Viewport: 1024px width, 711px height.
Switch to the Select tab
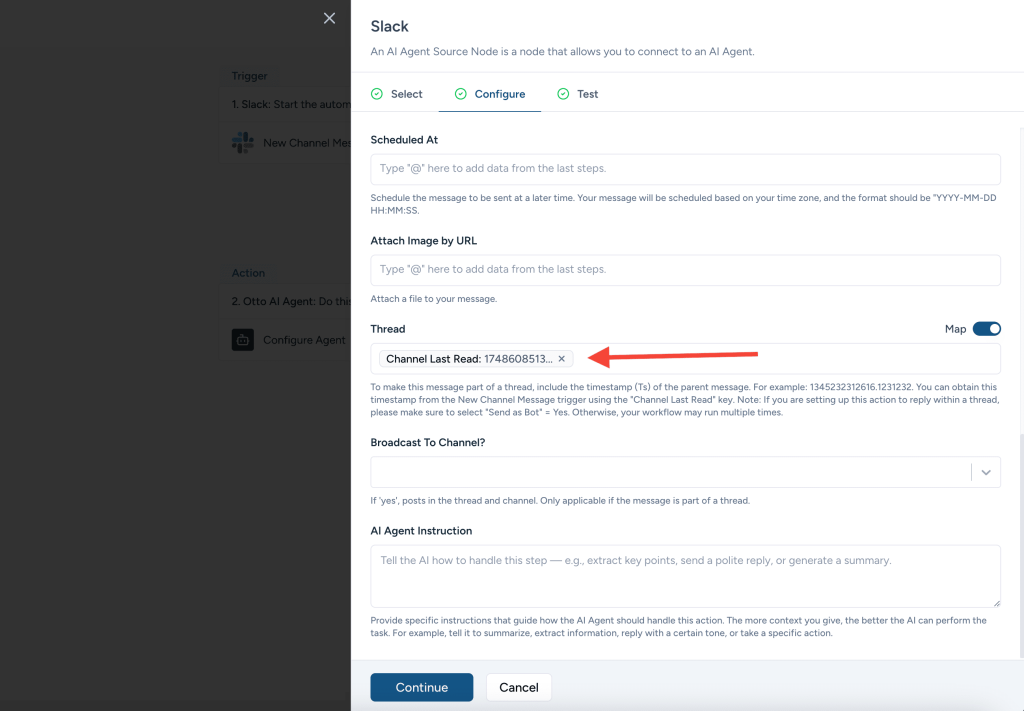(x=397, y=94)
